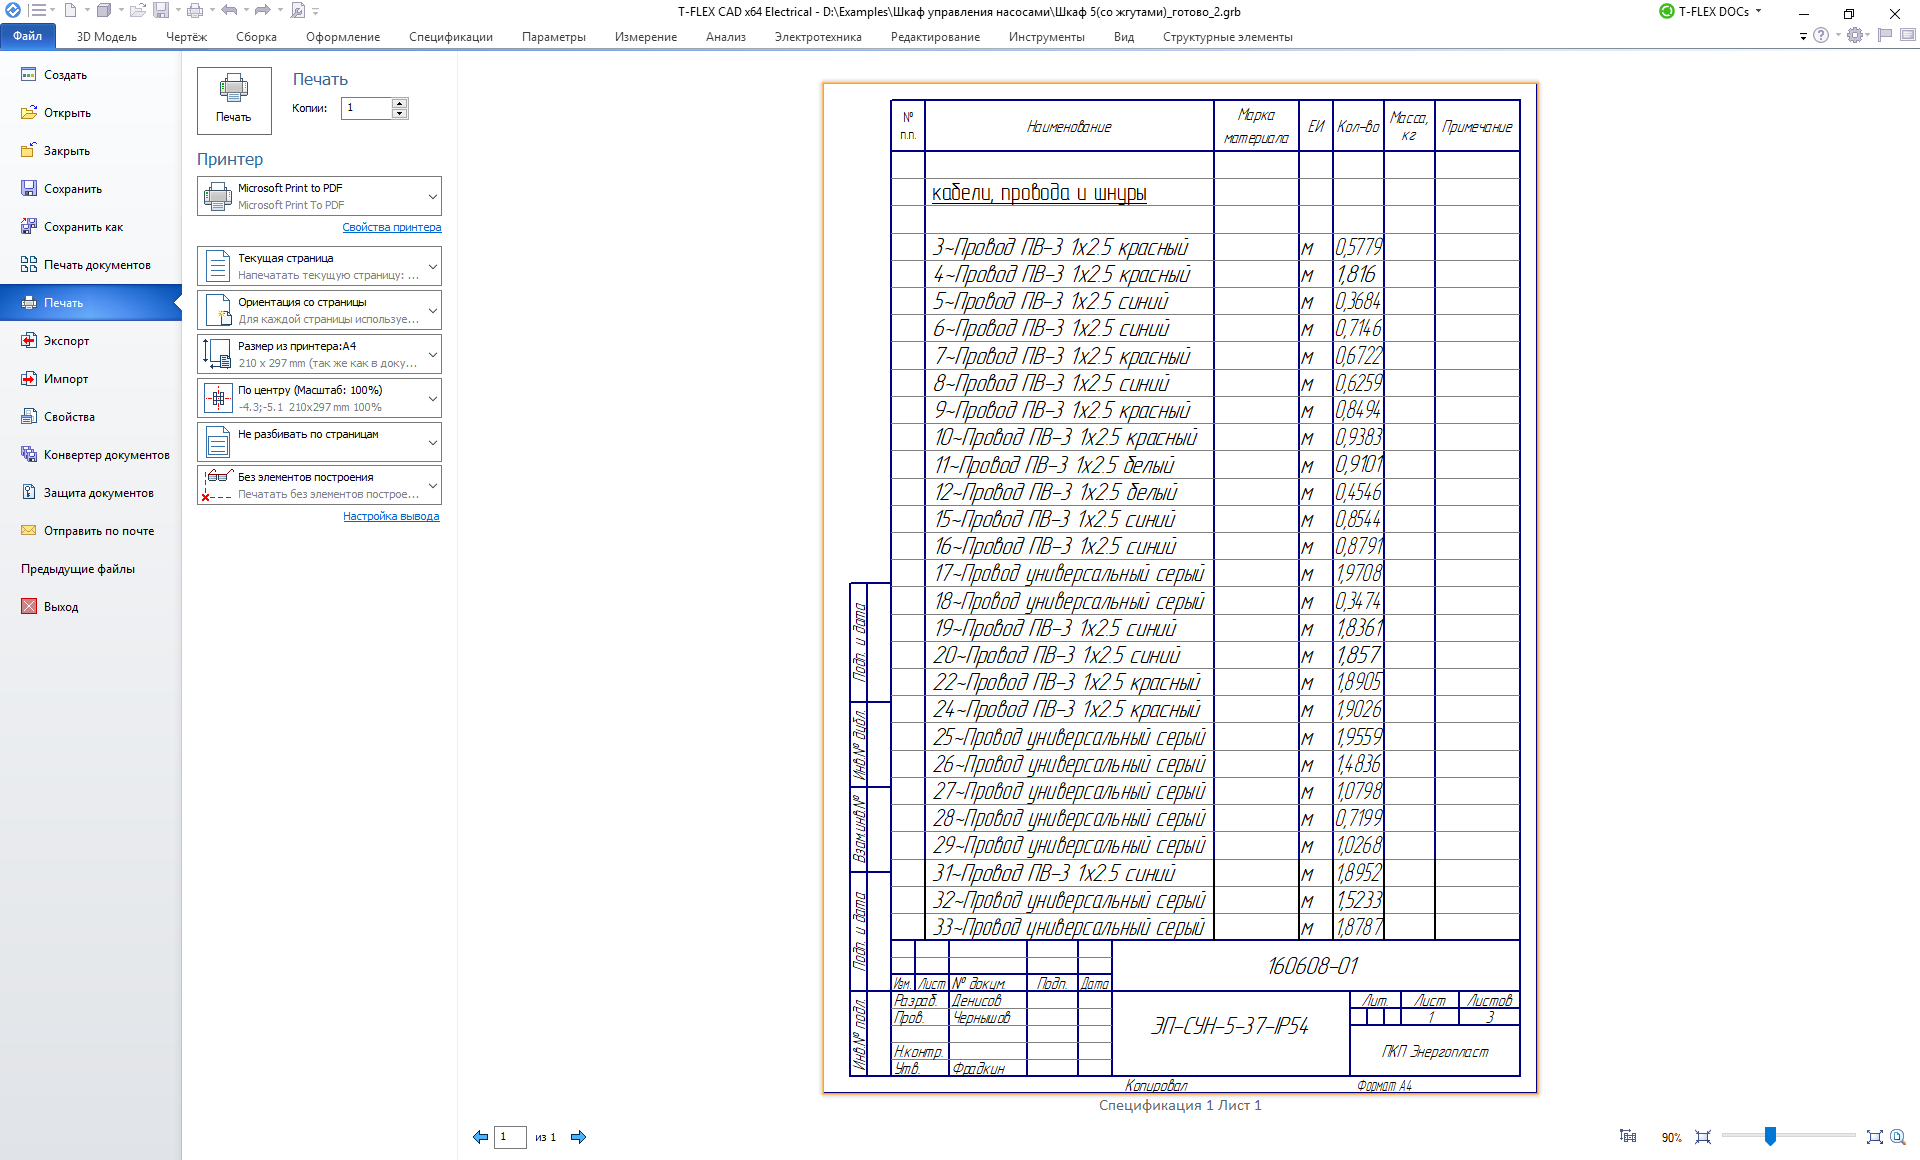Image resolution: width=1920 pixels, height=1160 pixels.
Task: Click the zoom page magnifier icon
Action: click(1897, 1137)
